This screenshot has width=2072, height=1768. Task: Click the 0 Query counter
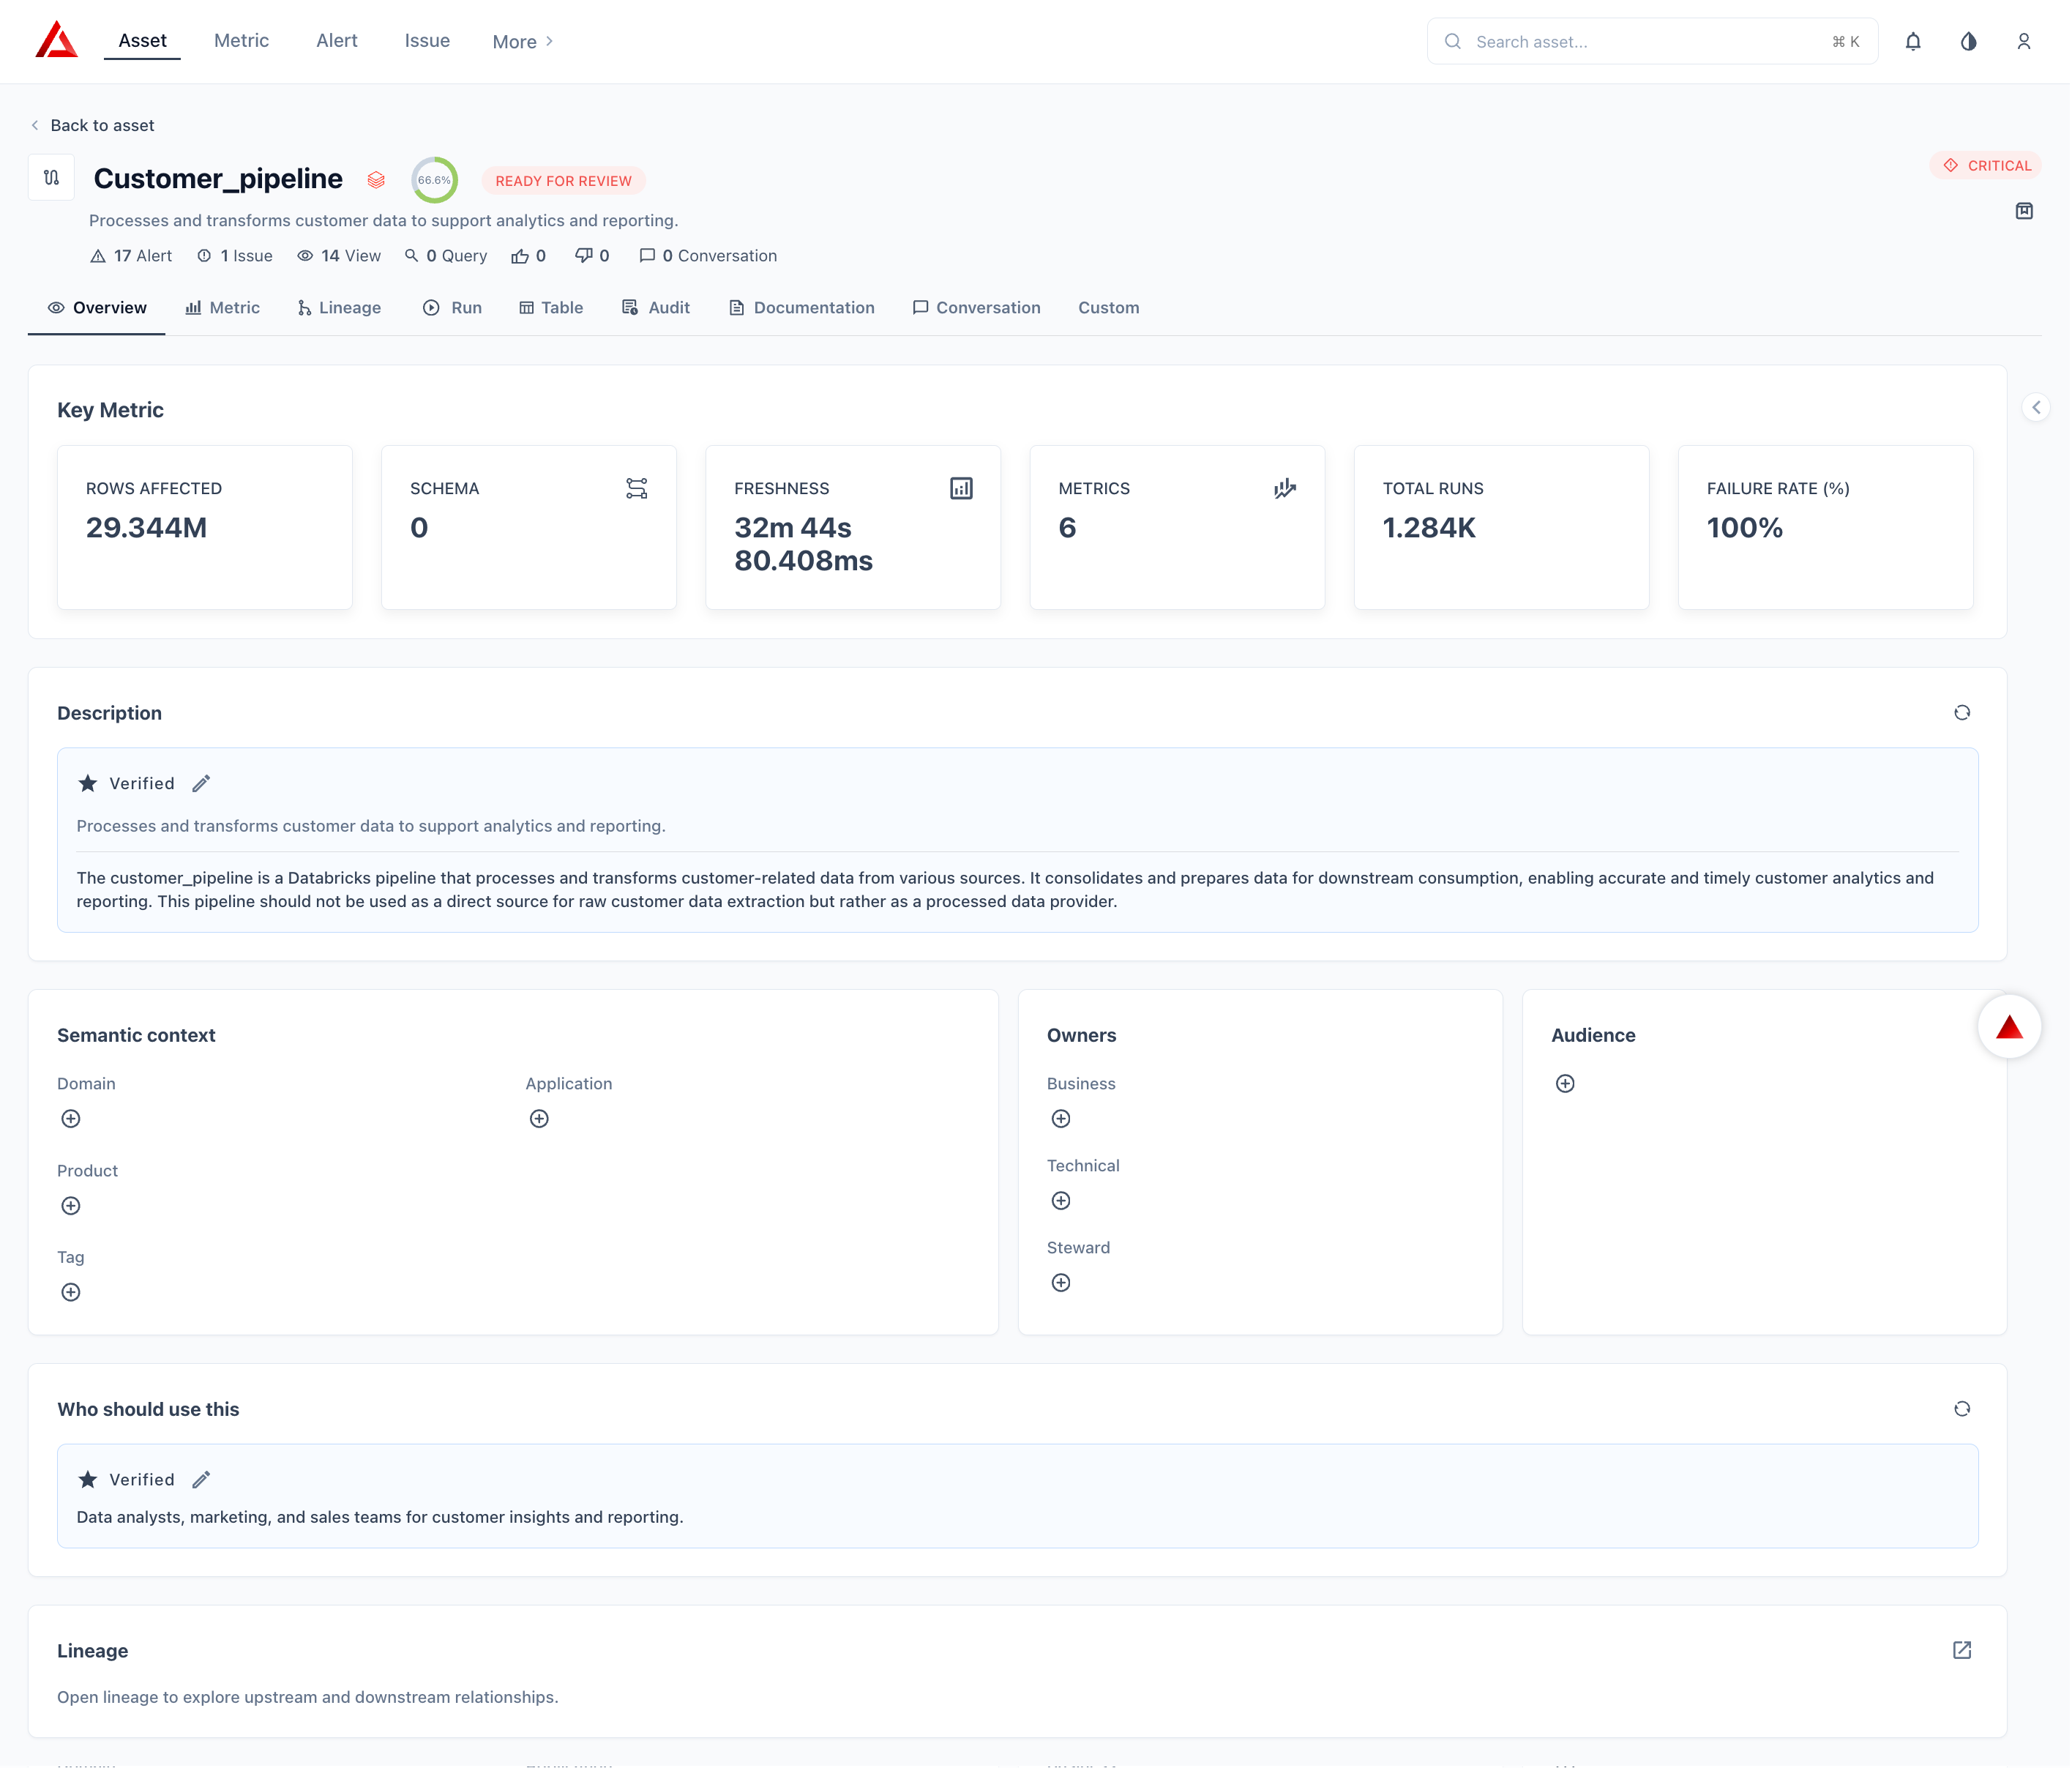[x=445, y=256]
